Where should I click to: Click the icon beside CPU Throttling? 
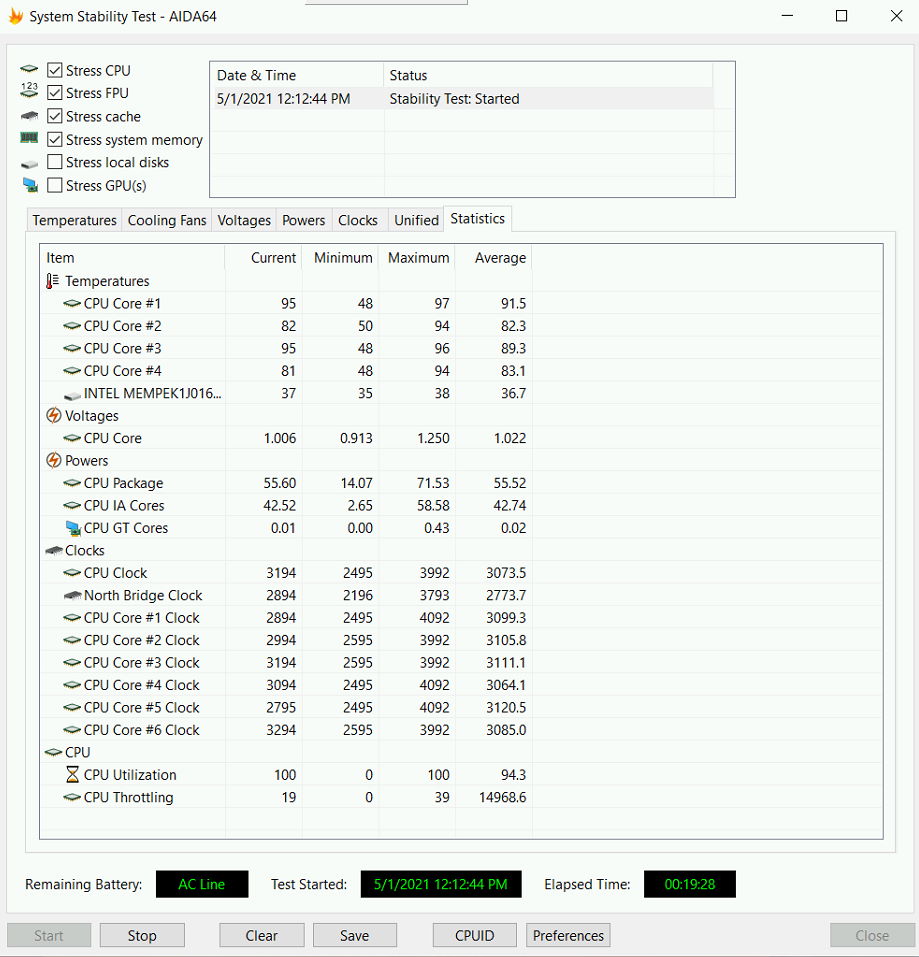click(72, 797)
